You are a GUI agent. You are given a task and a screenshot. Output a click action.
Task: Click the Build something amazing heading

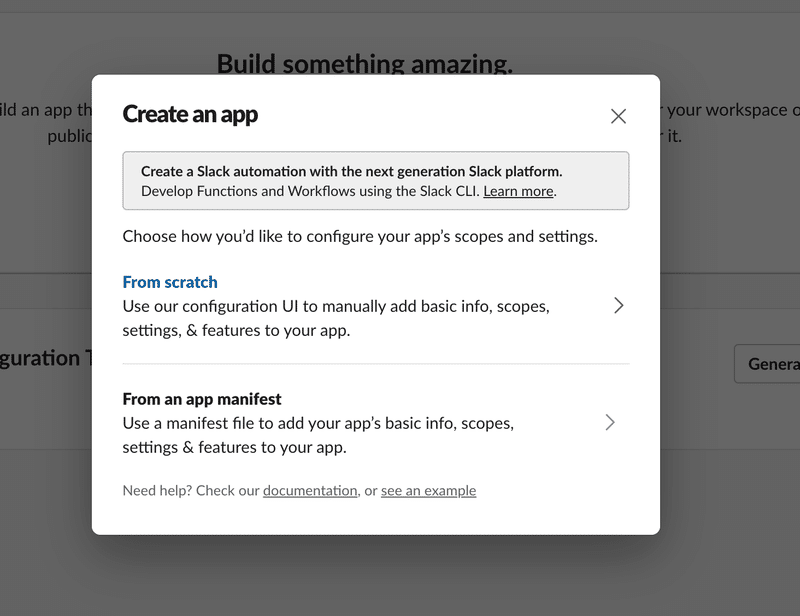(x=365, y=63)
